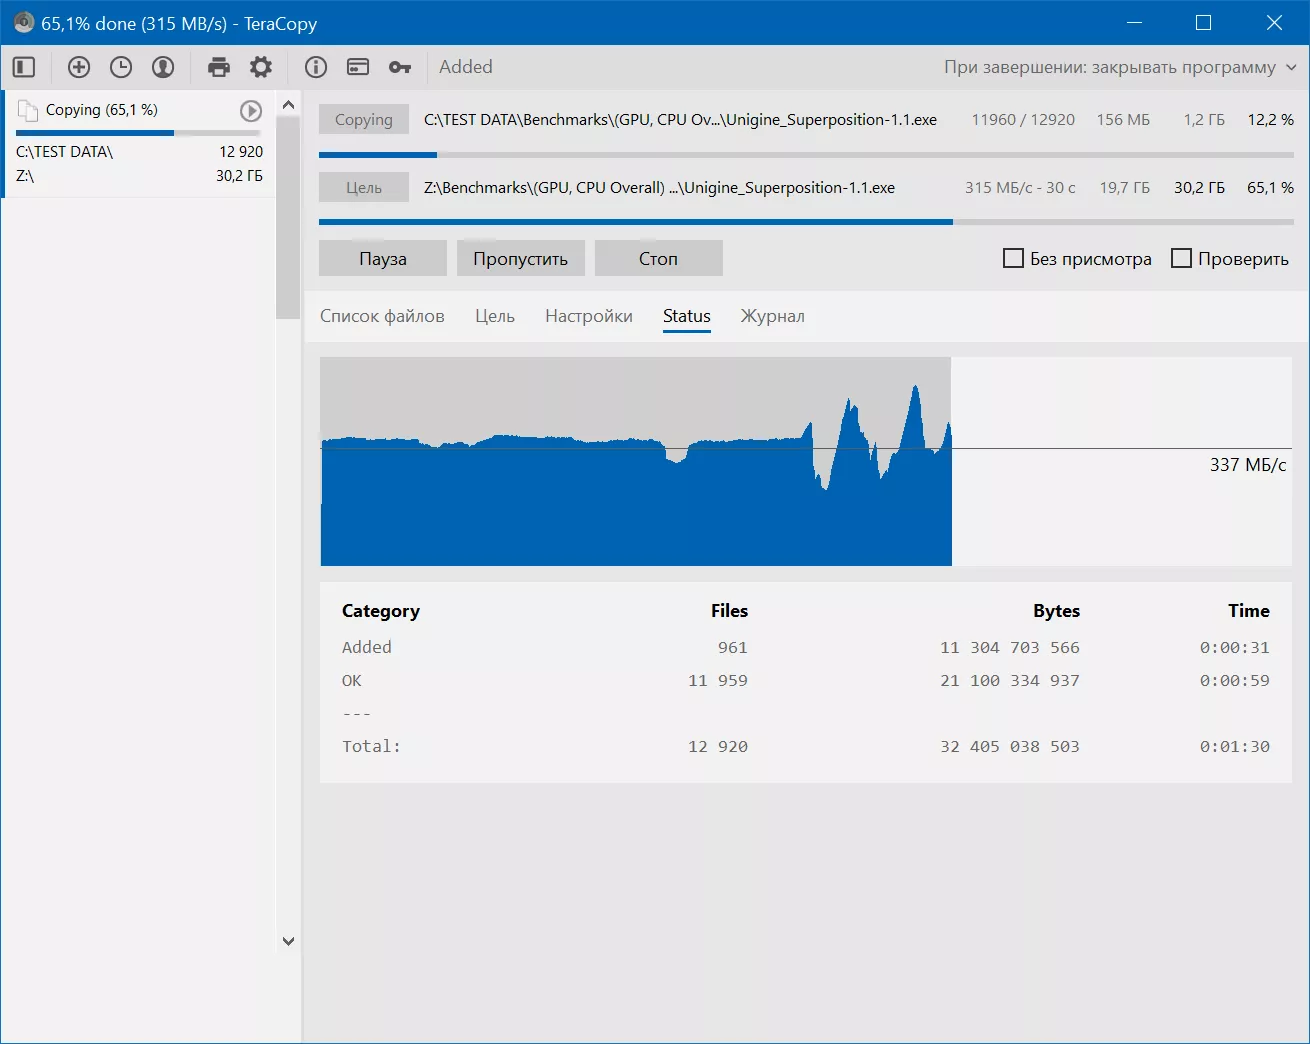Open the При завершении dropdown

click(1120, 67)
